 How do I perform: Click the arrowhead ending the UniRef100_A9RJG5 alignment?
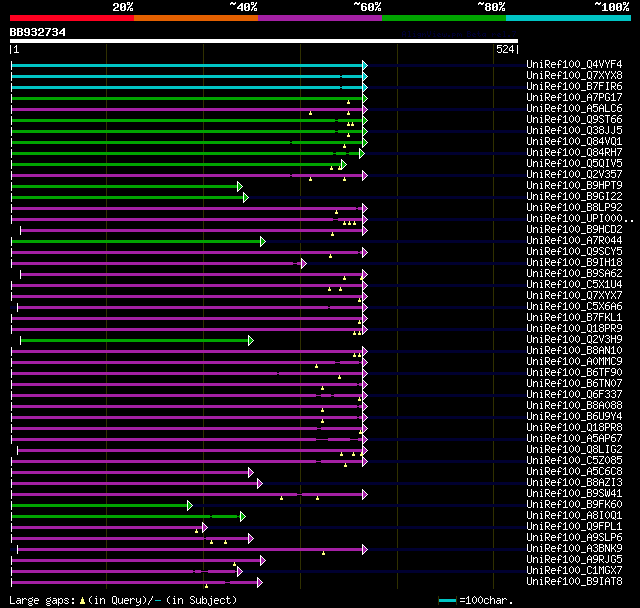click(263, 561)
